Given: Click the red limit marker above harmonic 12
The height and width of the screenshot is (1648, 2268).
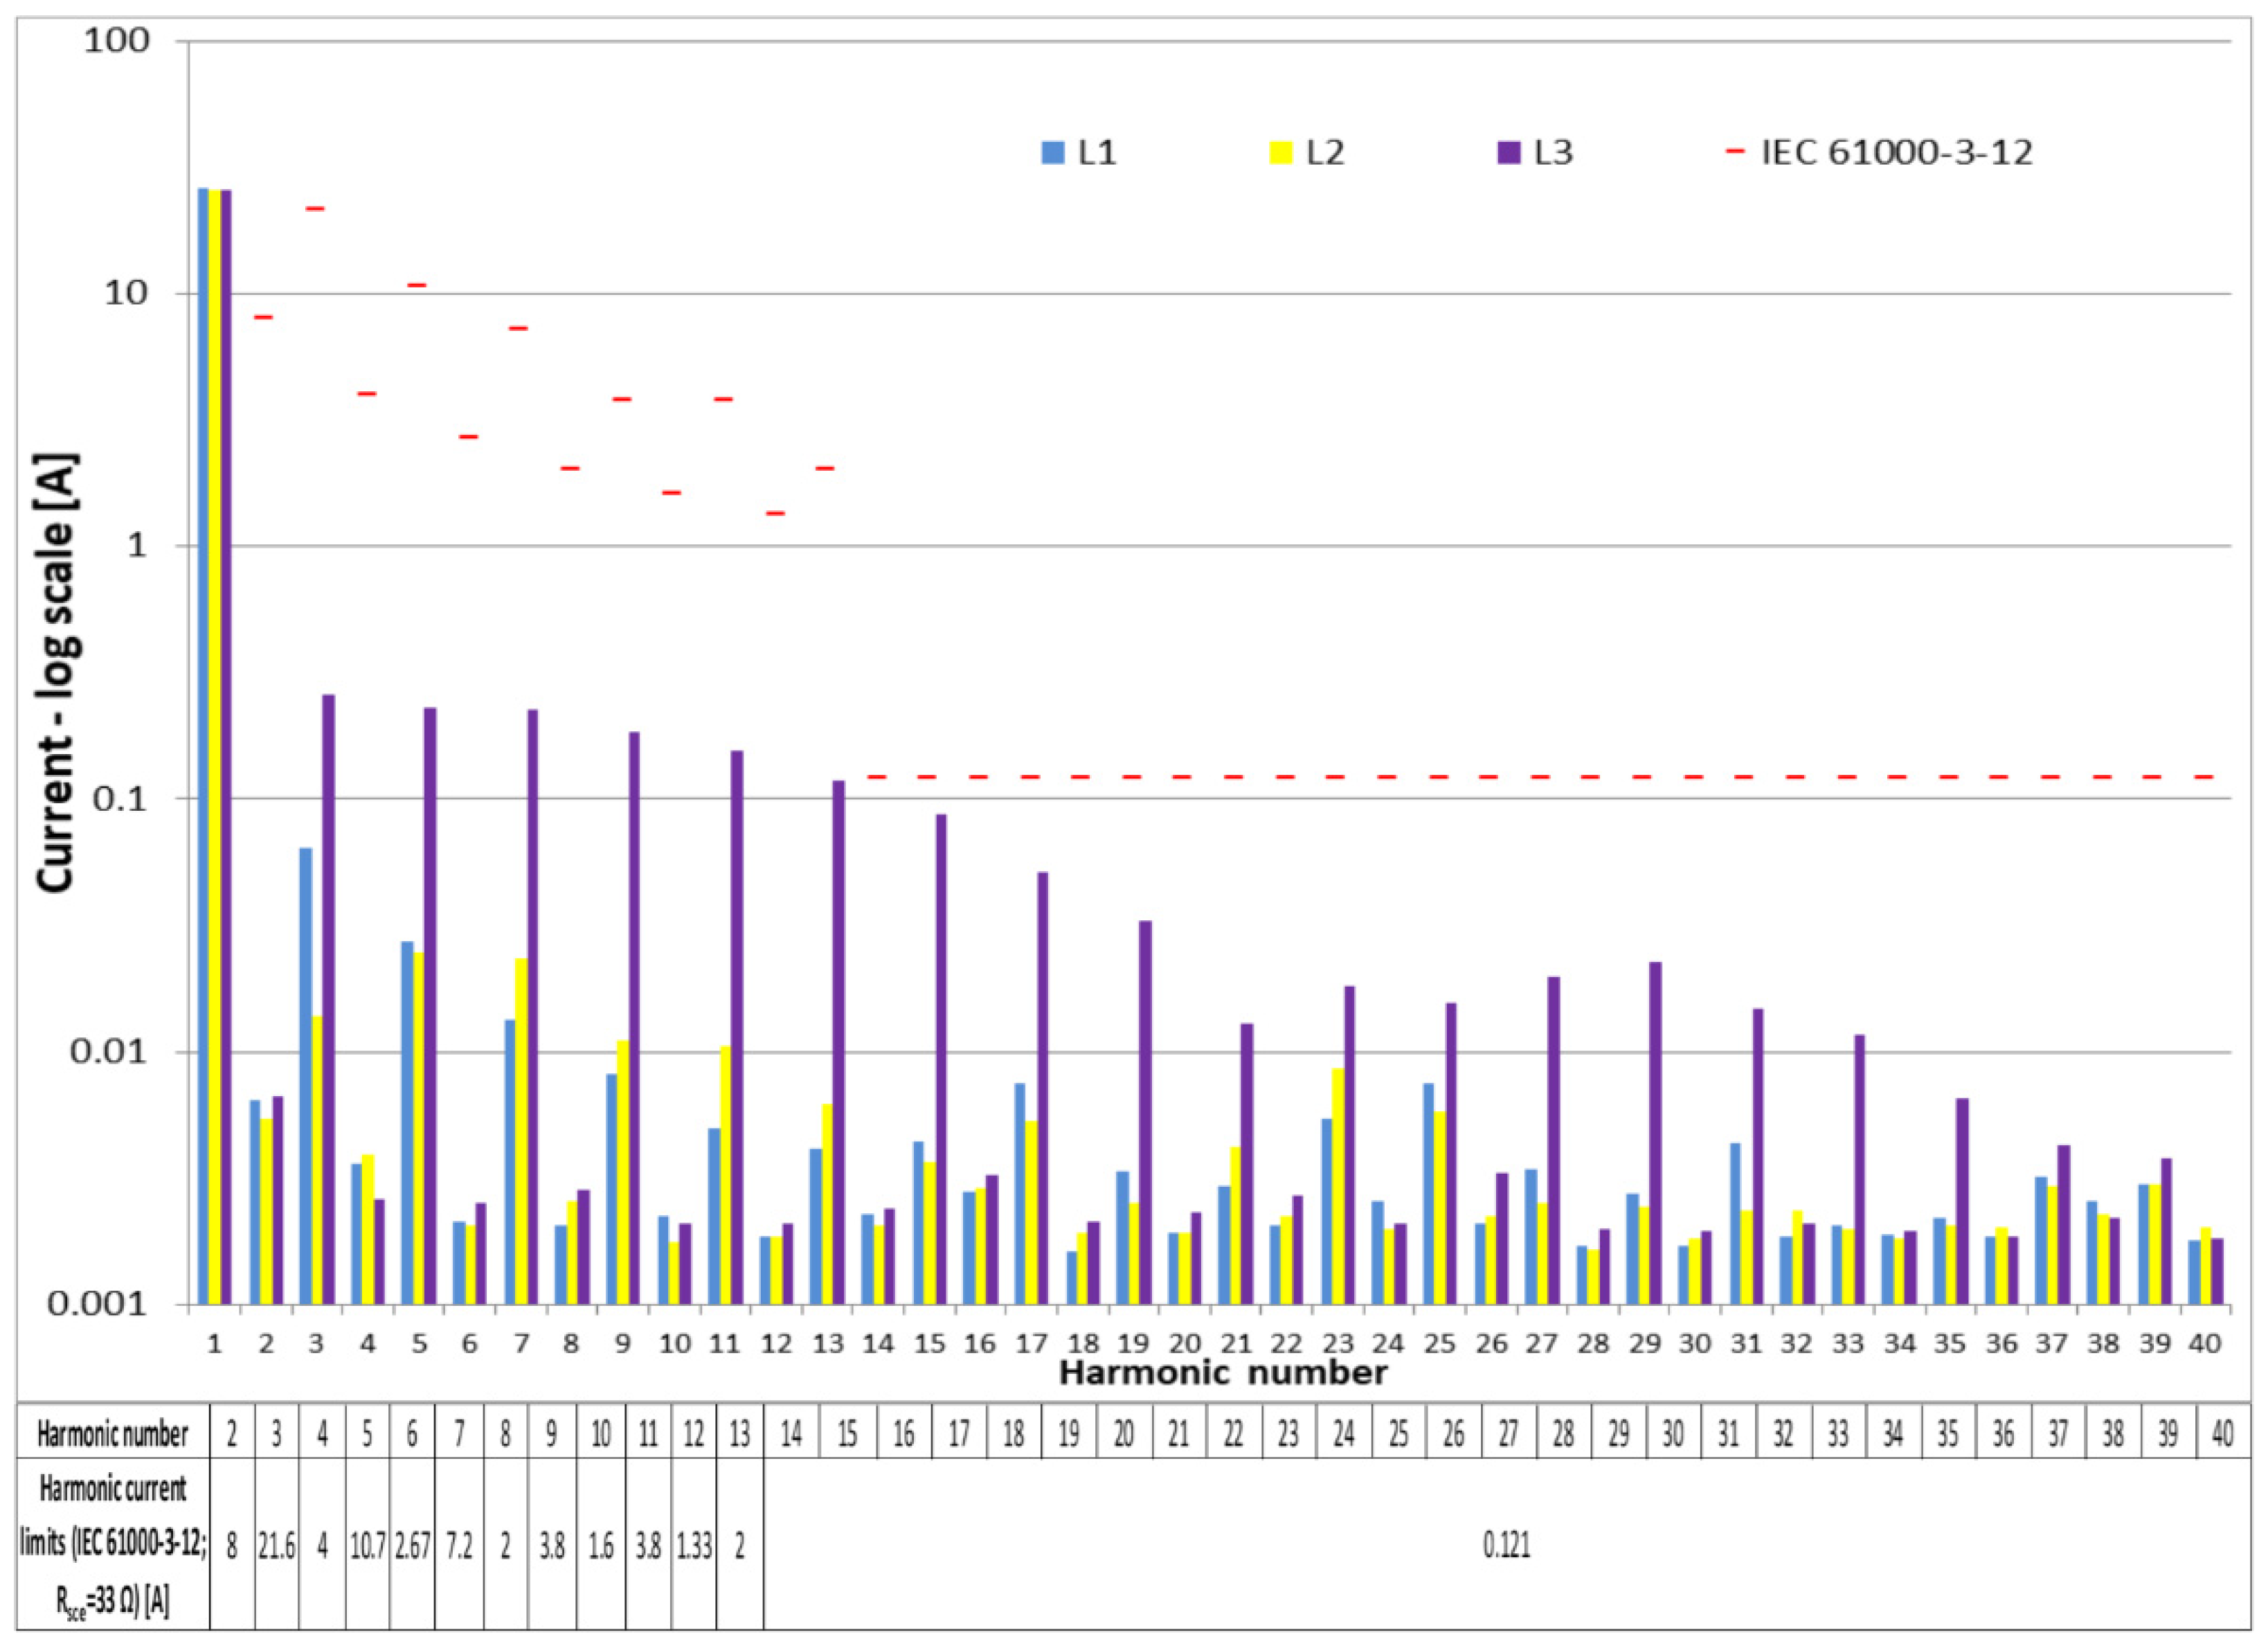Looking at the screenshot, I should point(775,513).
